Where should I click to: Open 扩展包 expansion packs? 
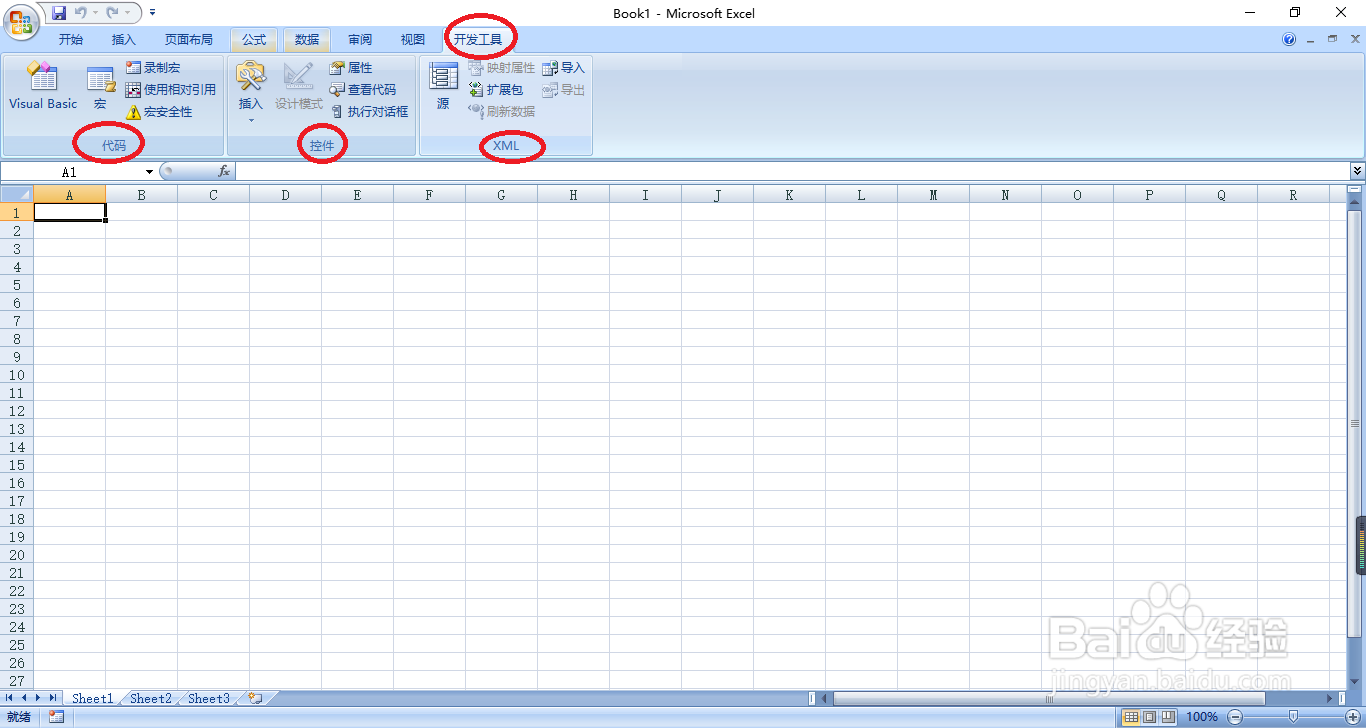pos(496,90)
